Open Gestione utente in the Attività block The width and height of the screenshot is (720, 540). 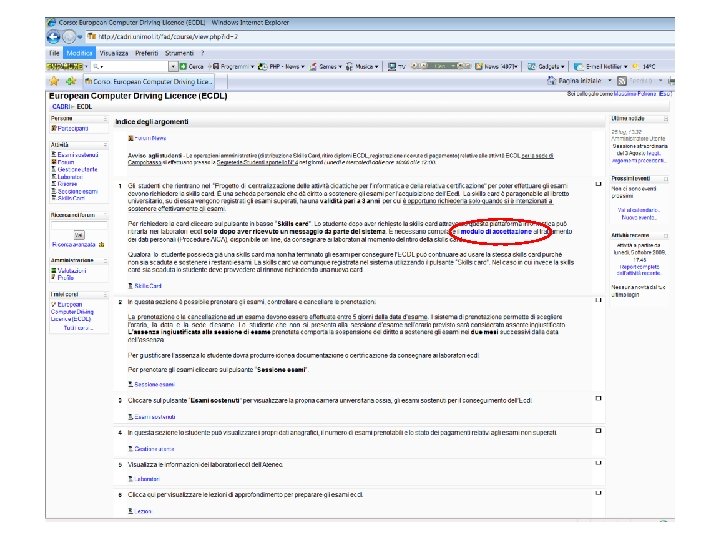[x=77, y=169]
